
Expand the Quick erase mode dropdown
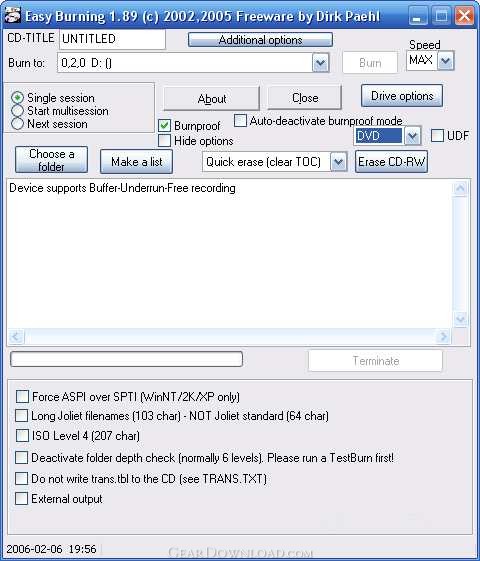[x=338, y=162]
